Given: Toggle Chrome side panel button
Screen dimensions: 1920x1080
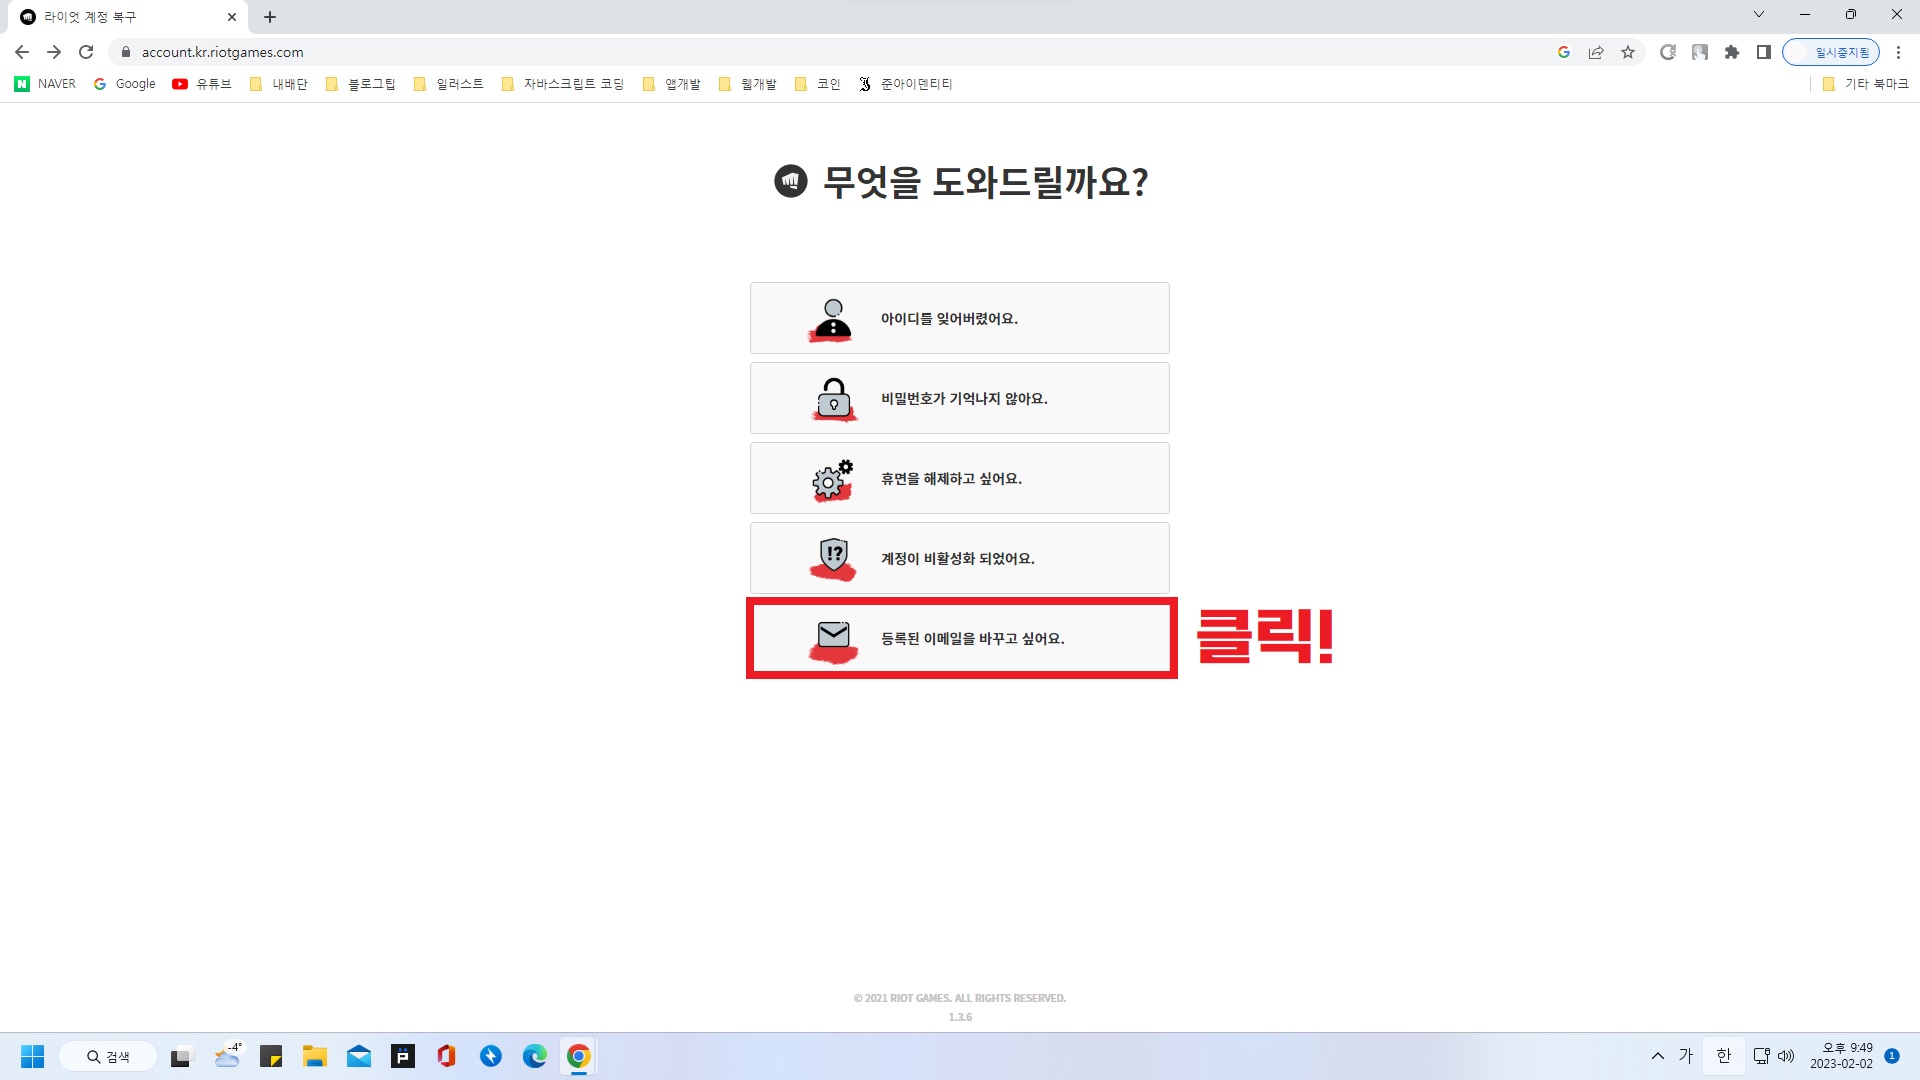Looking at the screenshot, I should (1764, 52).
